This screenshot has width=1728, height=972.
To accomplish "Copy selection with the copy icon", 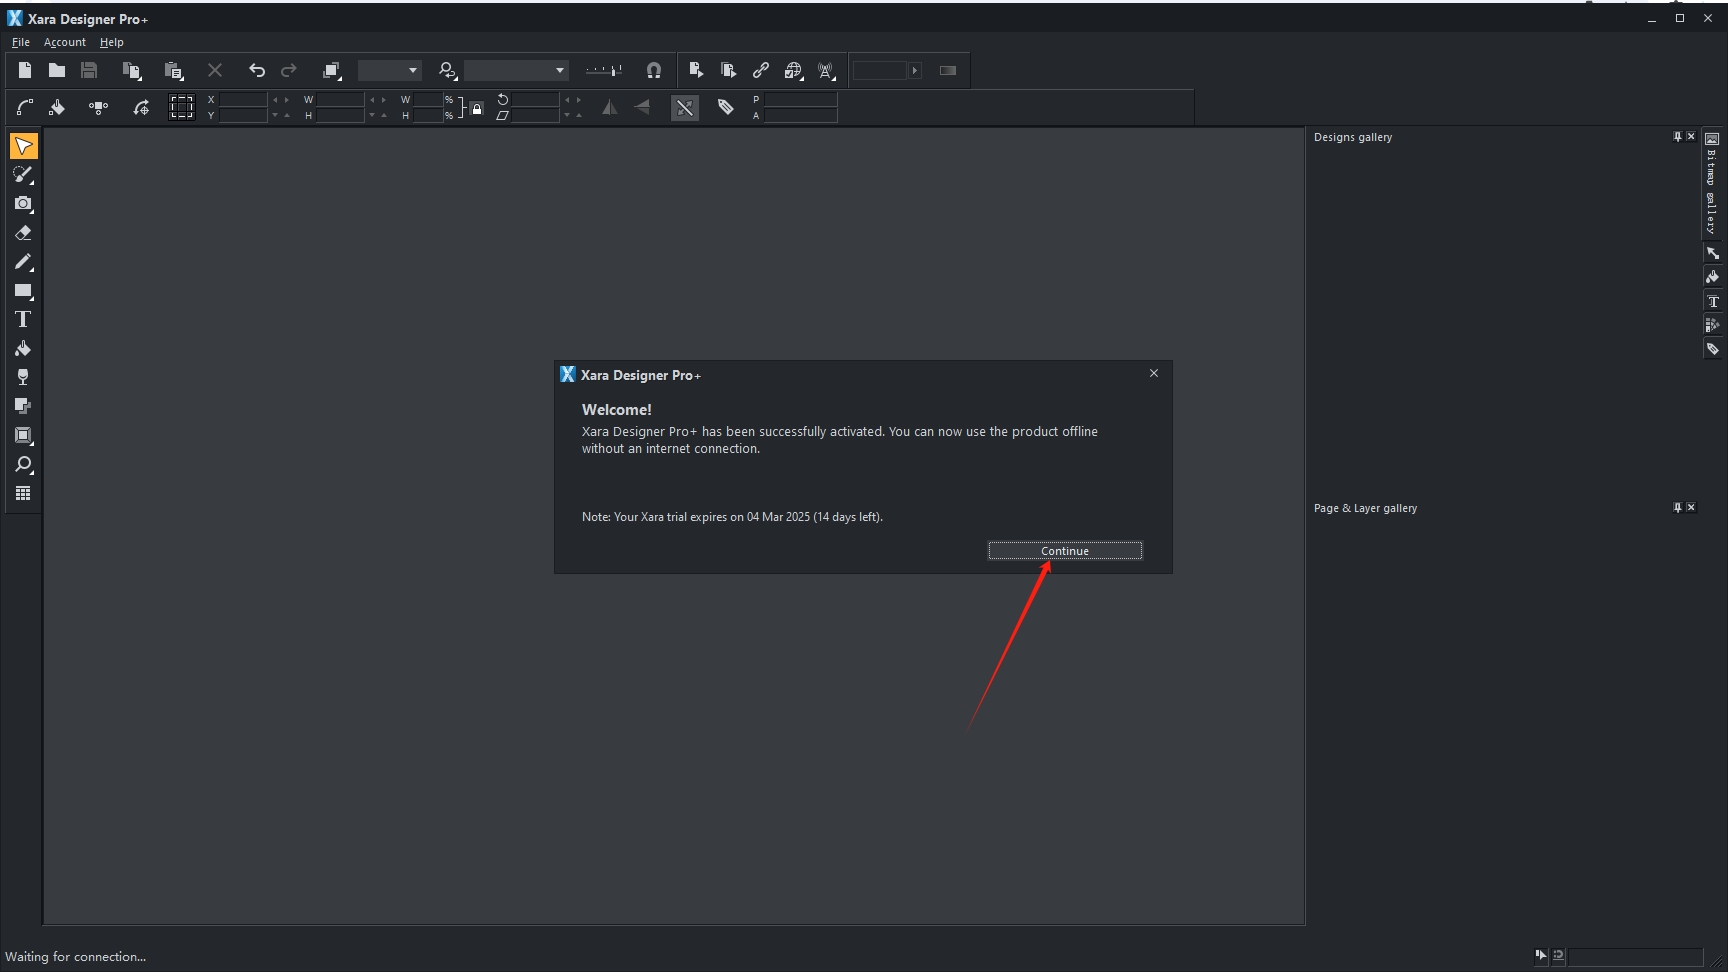I will click(131, 70).
